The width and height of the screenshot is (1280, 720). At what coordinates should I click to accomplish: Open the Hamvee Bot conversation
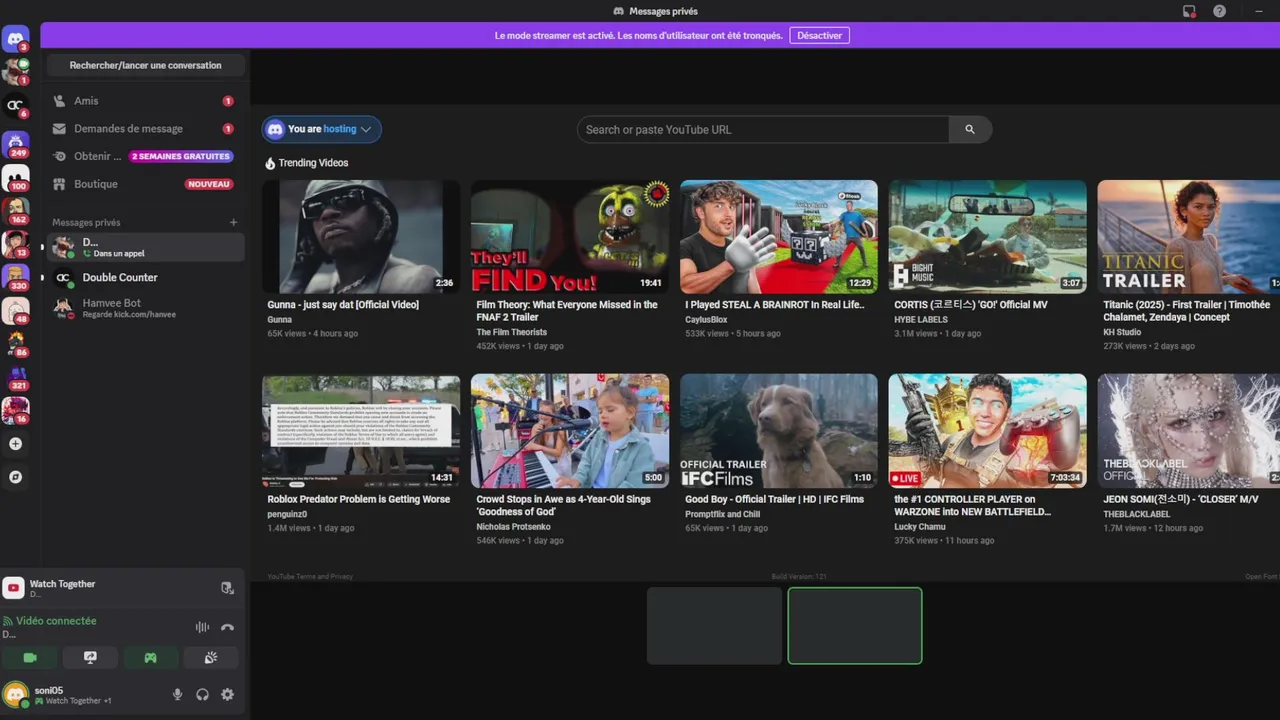(x=145, y=307)
